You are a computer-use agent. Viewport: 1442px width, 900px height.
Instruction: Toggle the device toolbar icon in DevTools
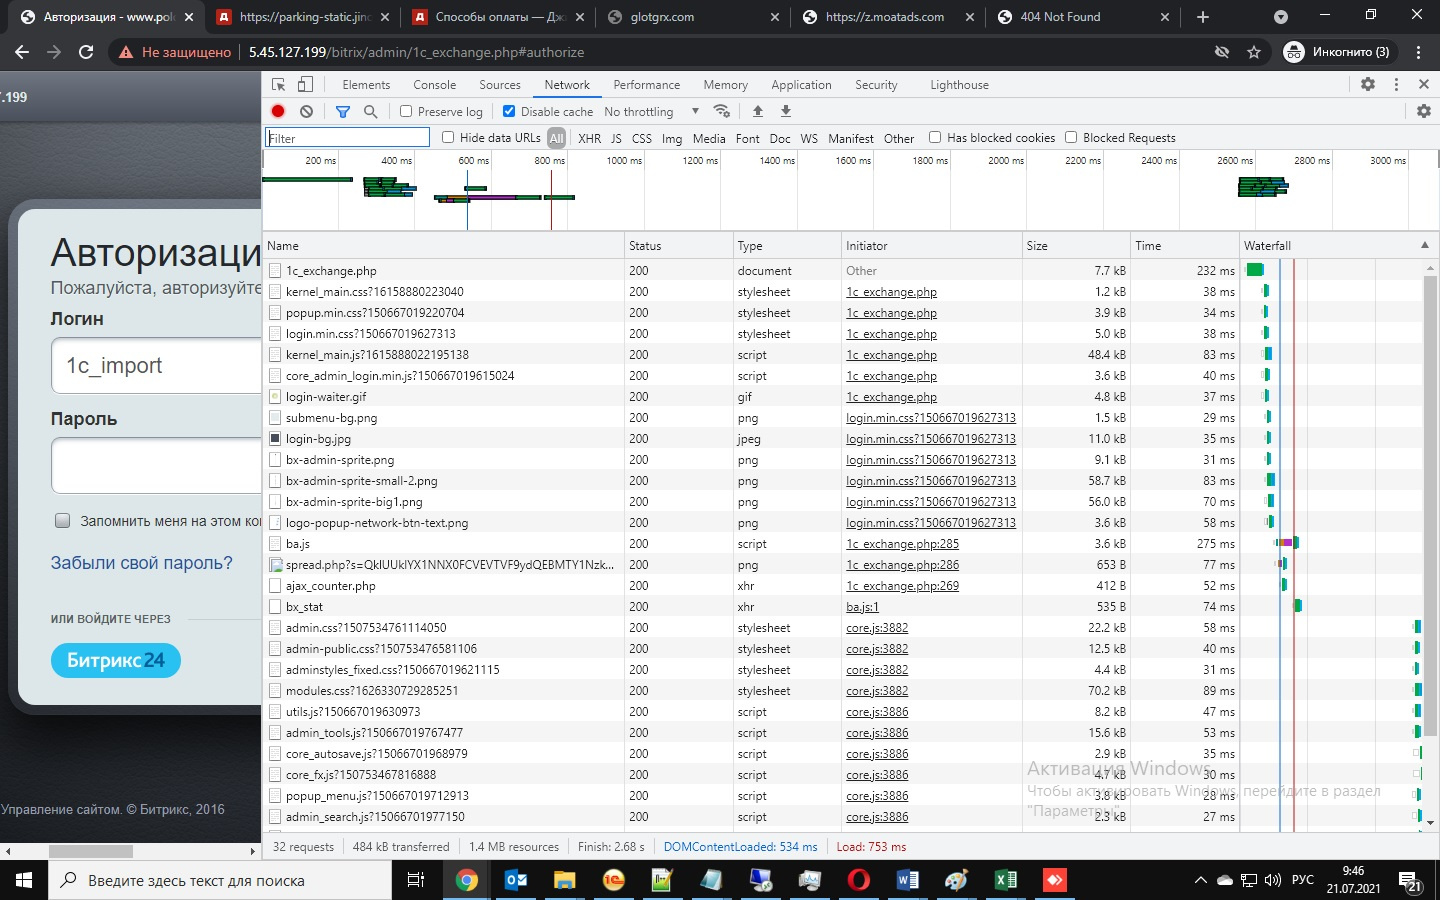(x=306, y=85)
